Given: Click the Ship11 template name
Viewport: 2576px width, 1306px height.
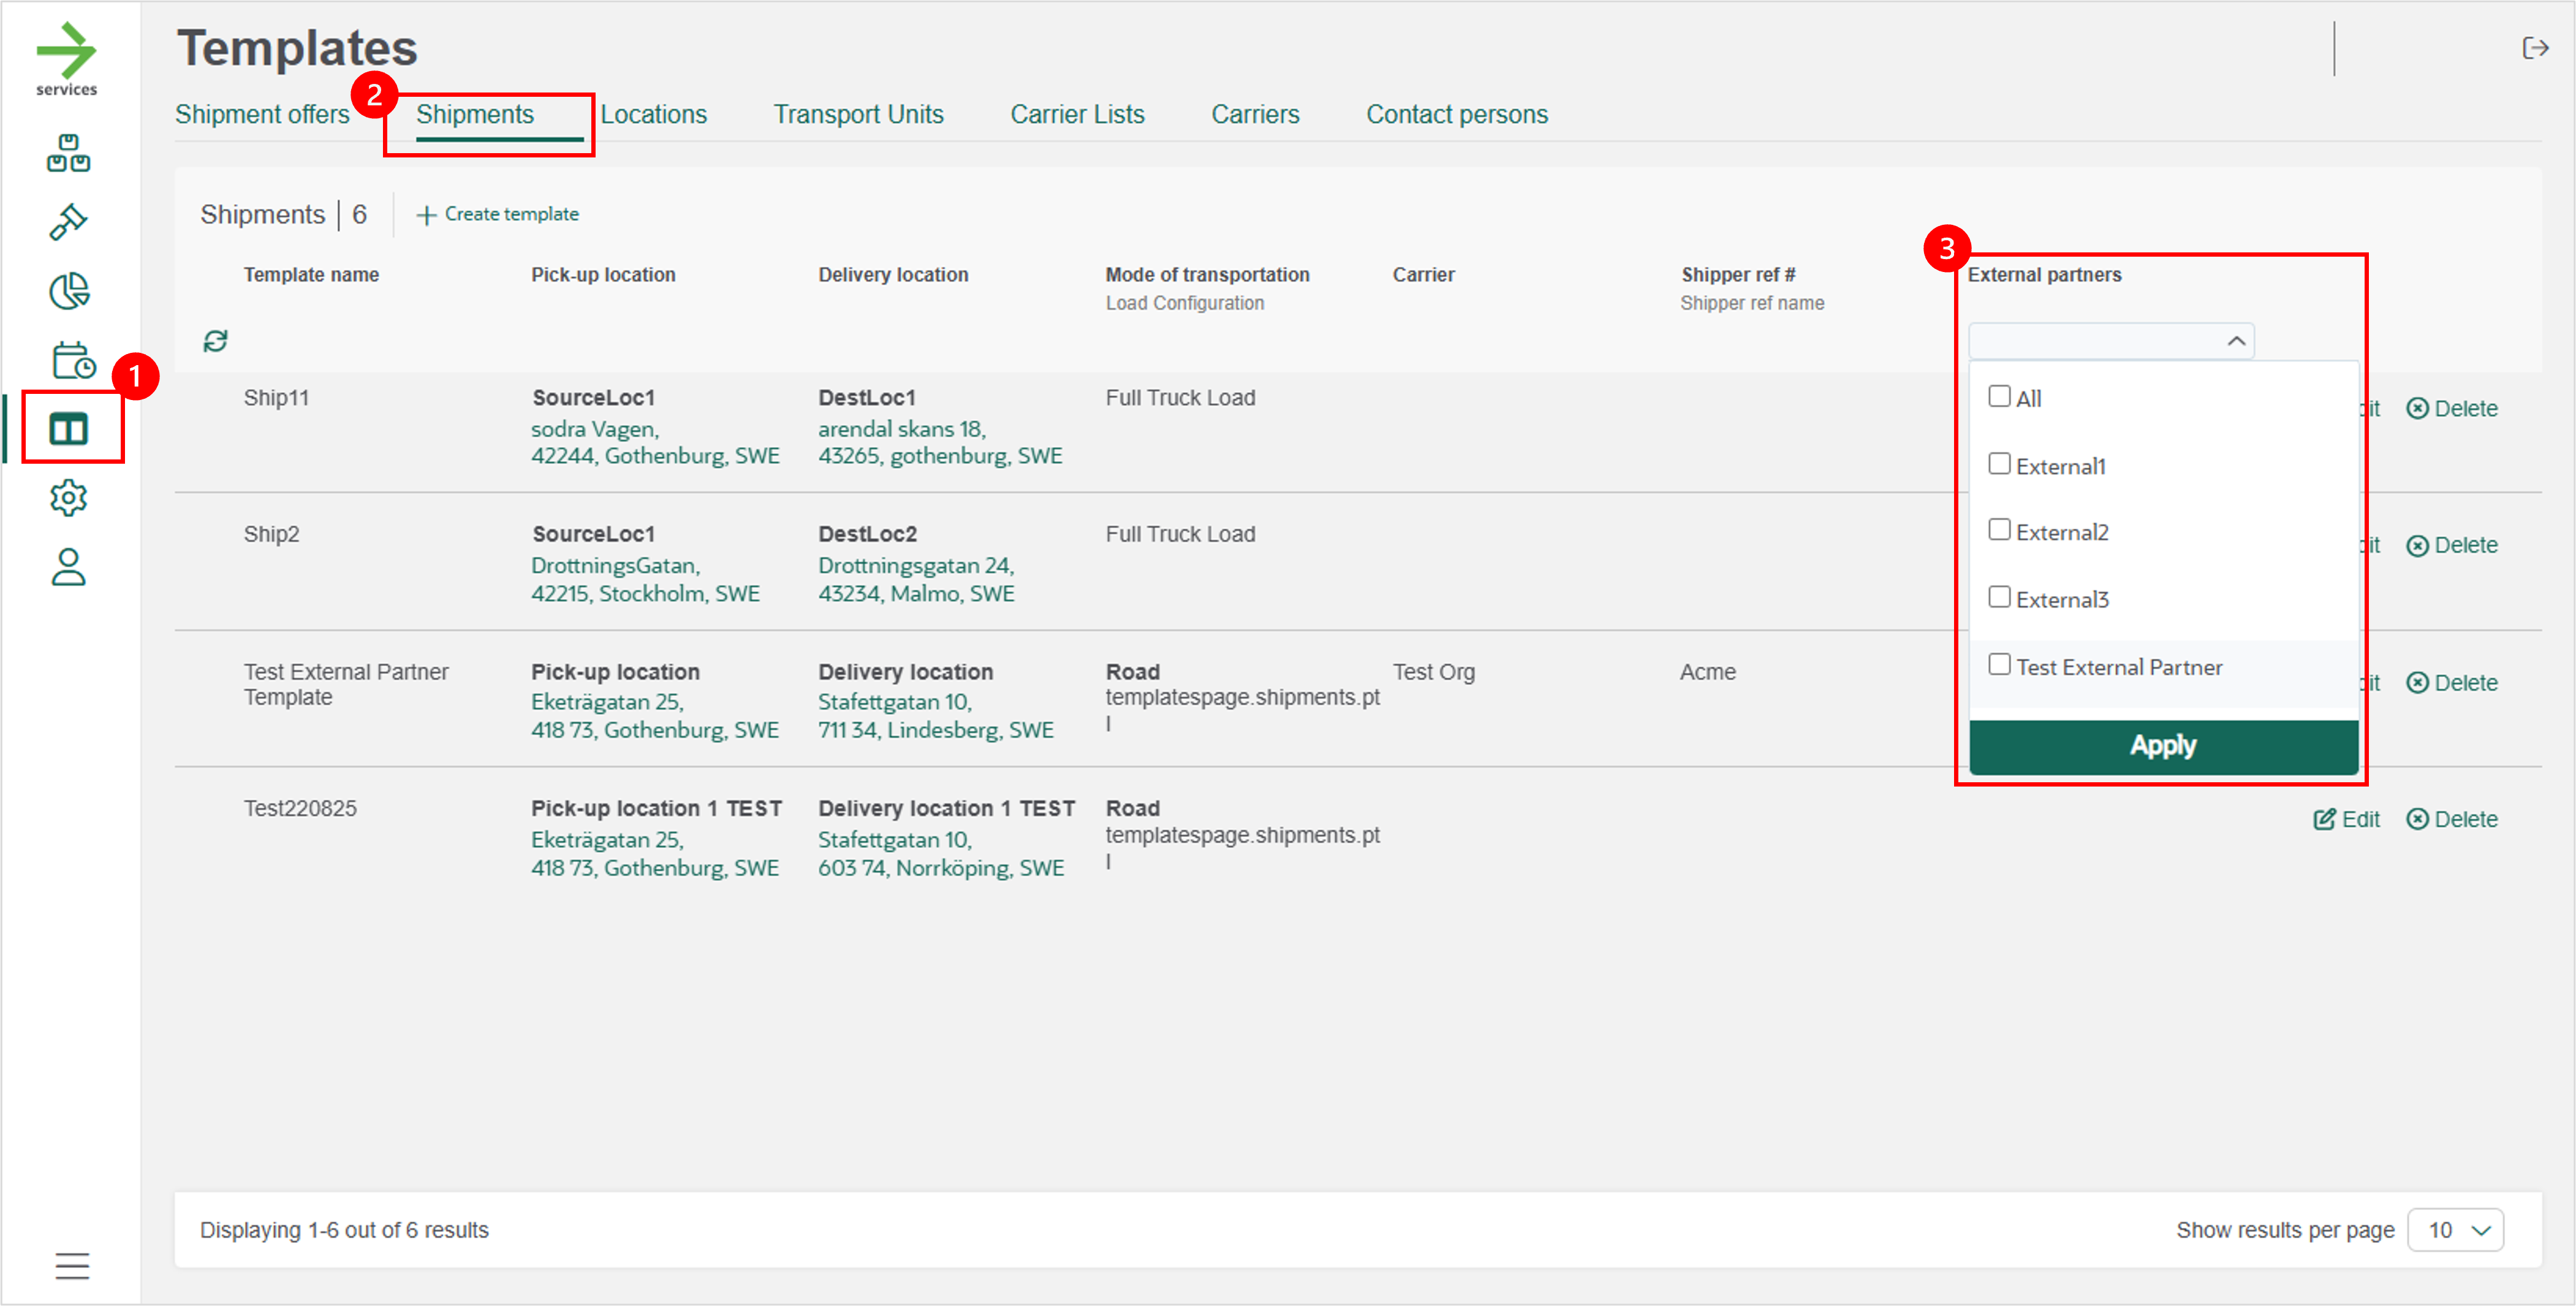Looking at the screenshot, I should (276, 398).
